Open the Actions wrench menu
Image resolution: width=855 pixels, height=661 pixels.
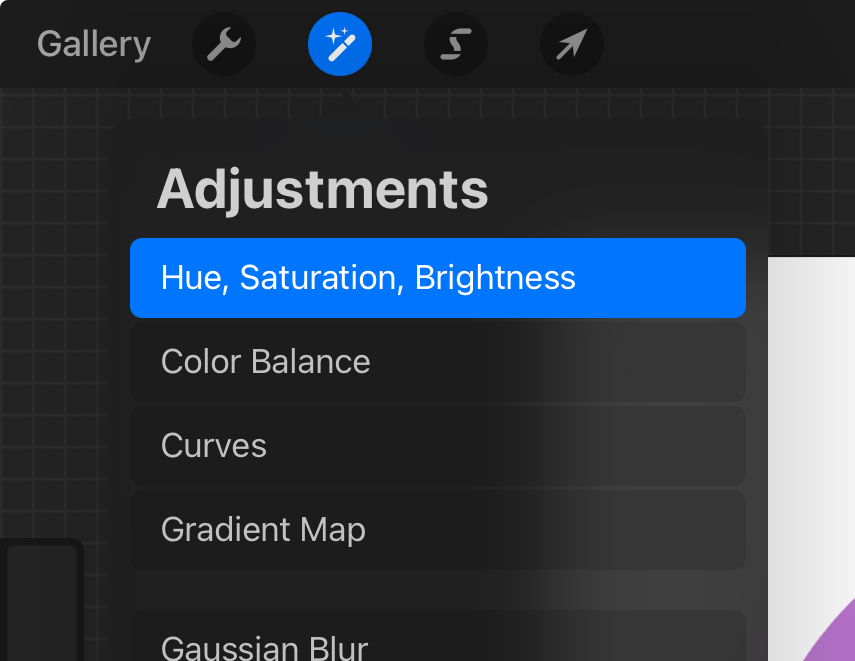(224, 44)
